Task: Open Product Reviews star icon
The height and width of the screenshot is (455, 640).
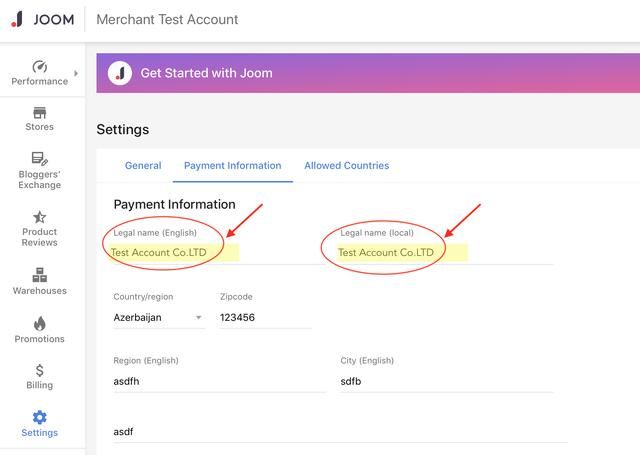Action: [x=40, y=217]
